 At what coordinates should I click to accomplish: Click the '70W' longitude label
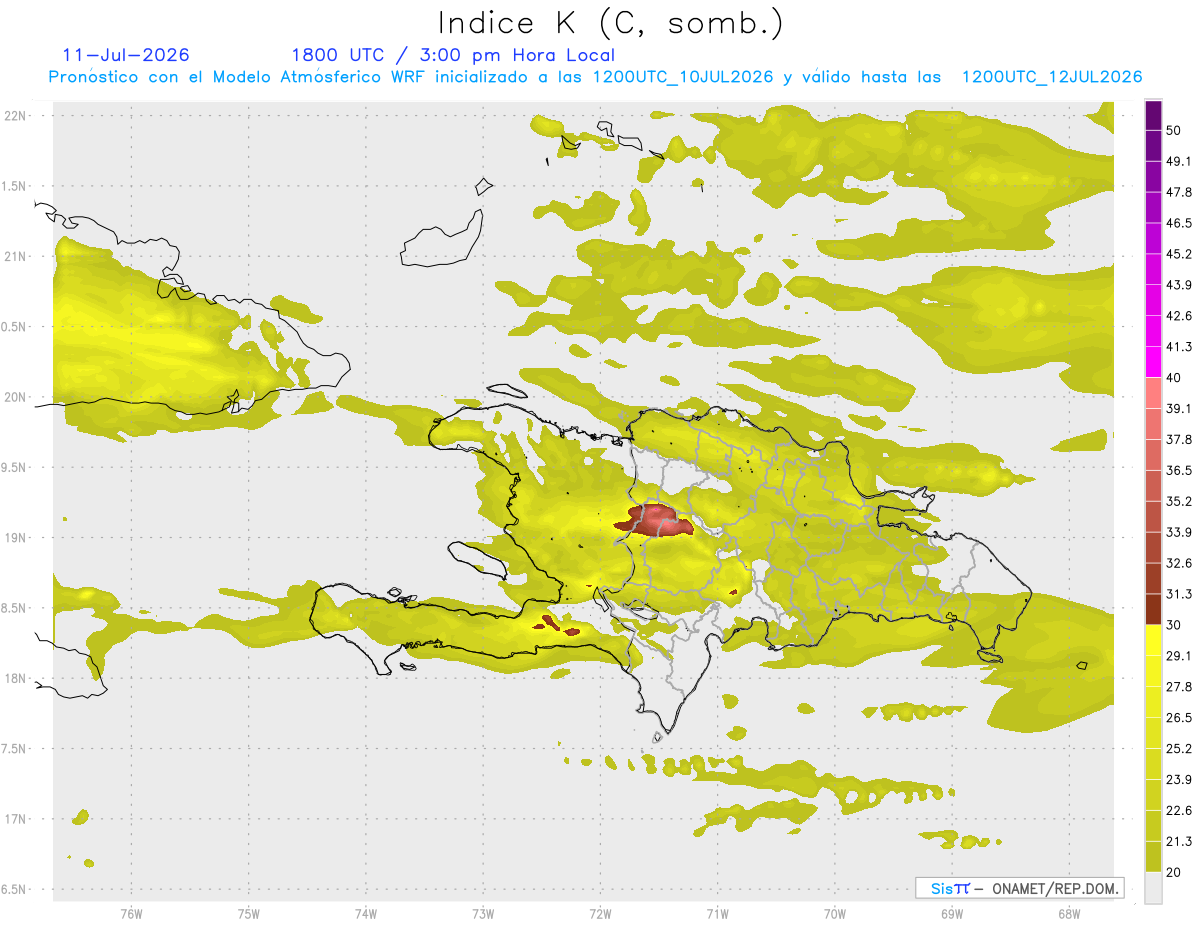coord(835,913)
